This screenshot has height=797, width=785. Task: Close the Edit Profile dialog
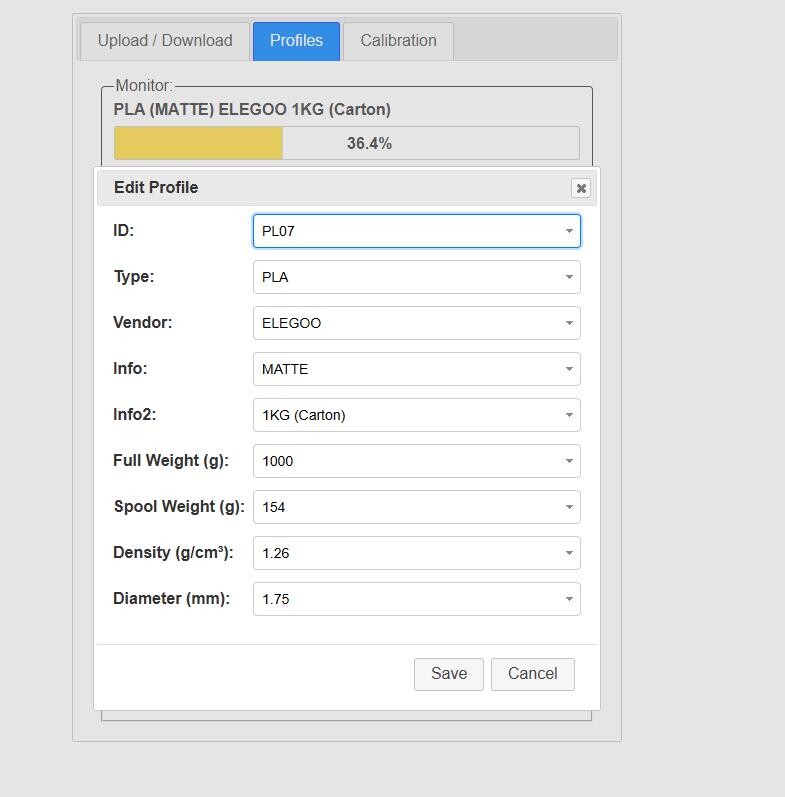click(x=581, y=188)
